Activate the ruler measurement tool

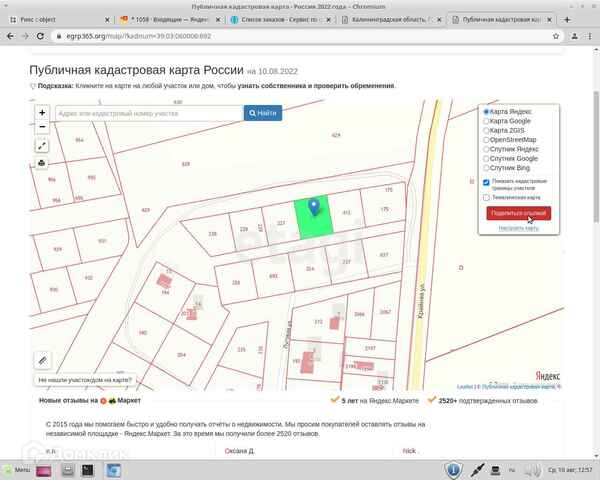[42, 360]
